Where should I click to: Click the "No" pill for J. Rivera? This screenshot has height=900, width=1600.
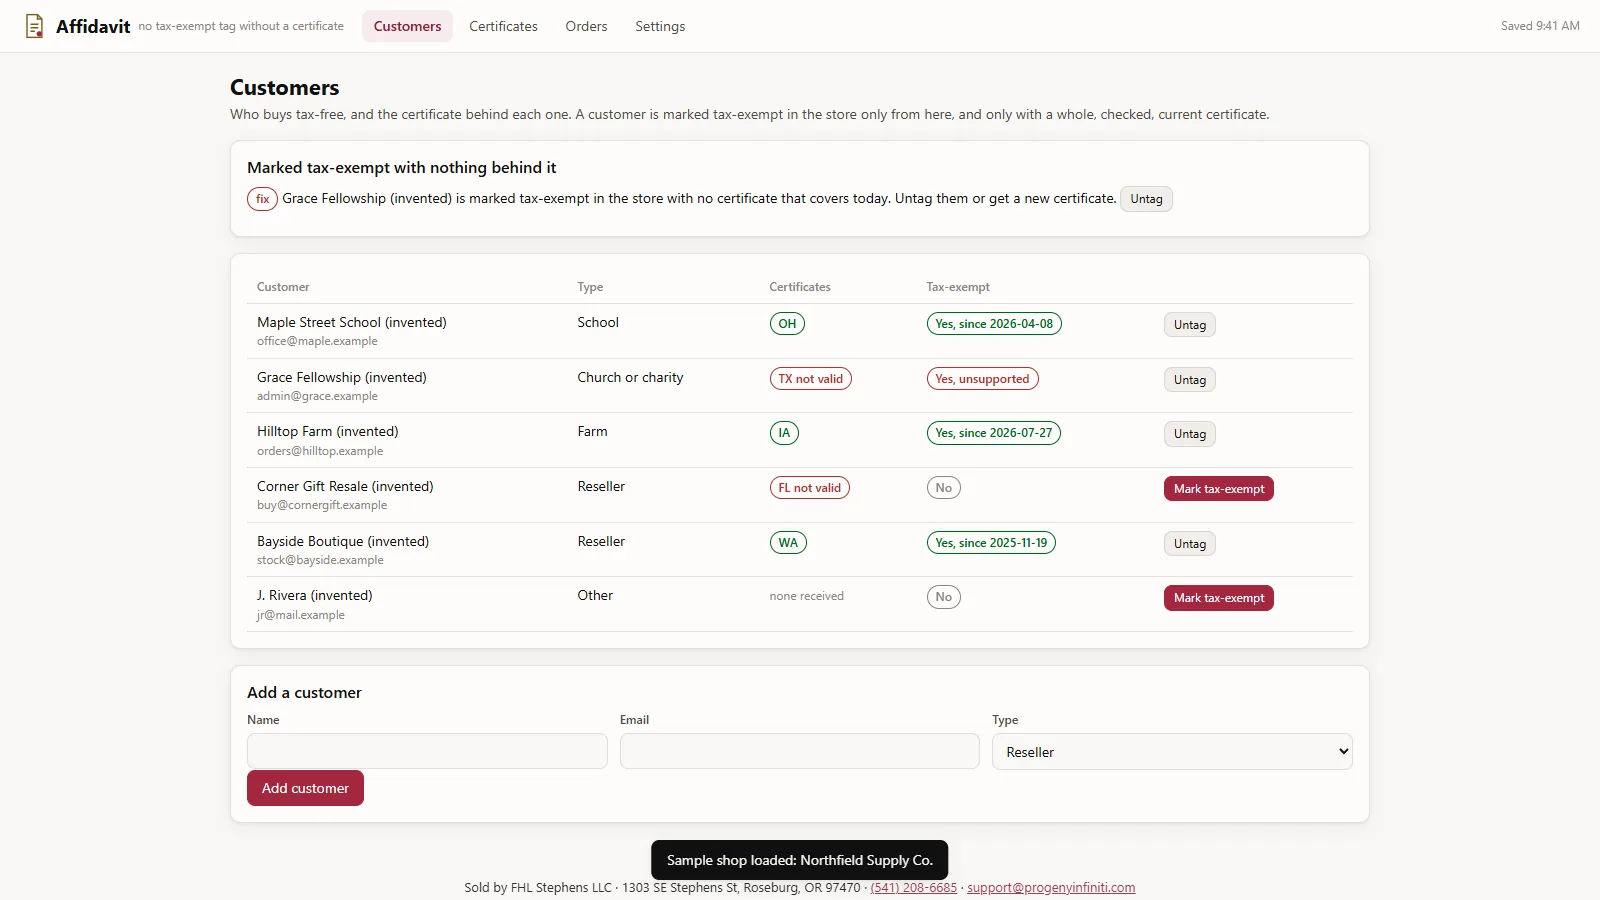[x=943, y=597]
